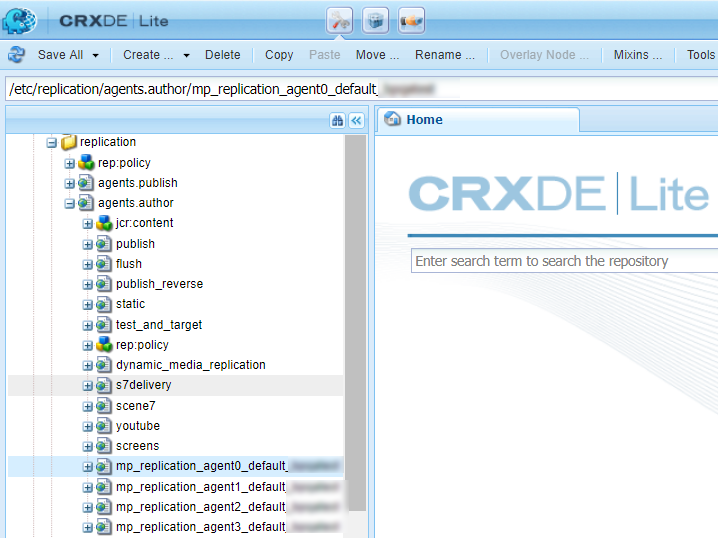
Task: Expand the publish node
Action: pos(87,245)
